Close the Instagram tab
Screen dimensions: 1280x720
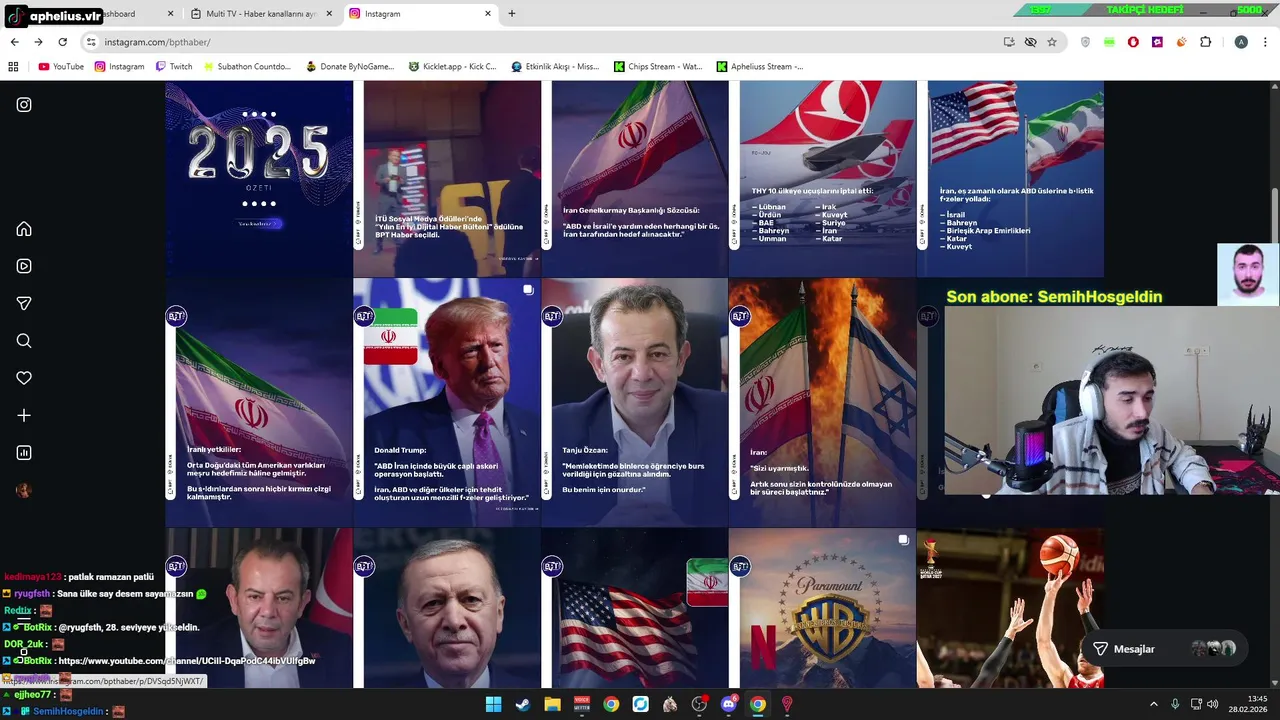coord(488,14)
